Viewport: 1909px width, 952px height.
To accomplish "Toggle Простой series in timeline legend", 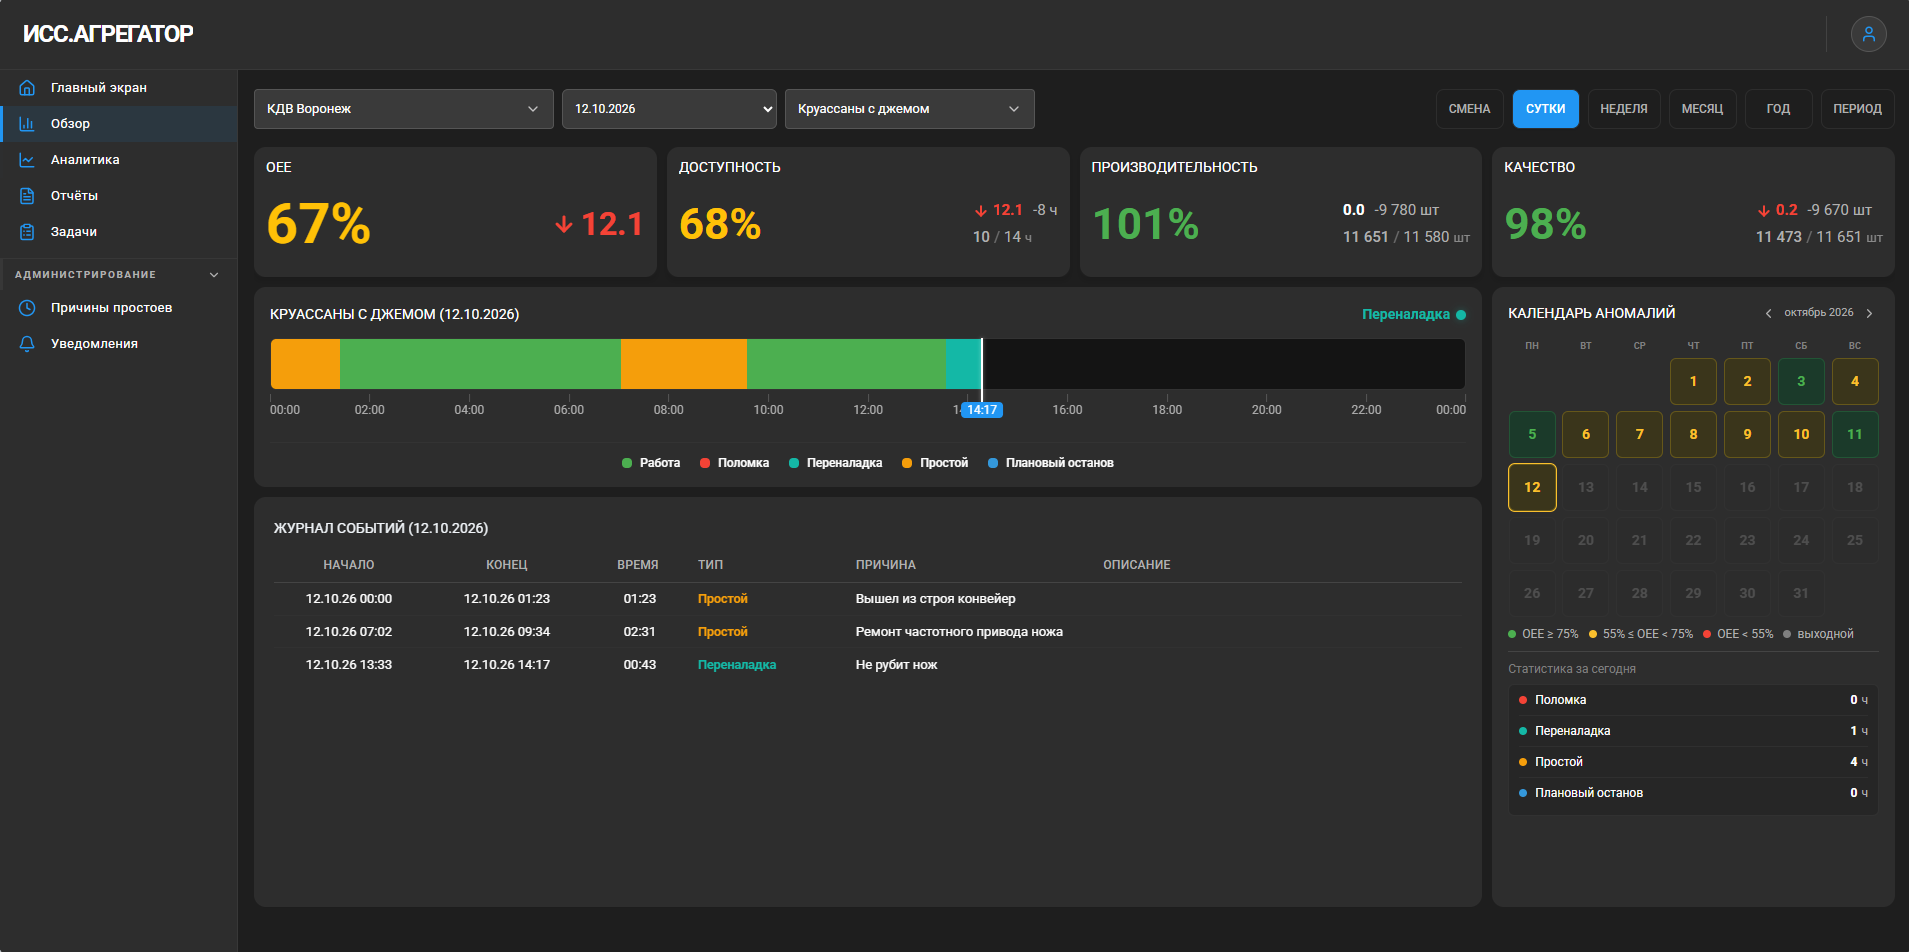I will [935, 463].
